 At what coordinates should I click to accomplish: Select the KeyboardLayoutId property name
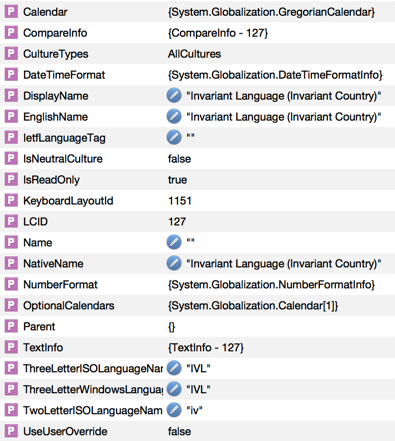pos(68,201)
